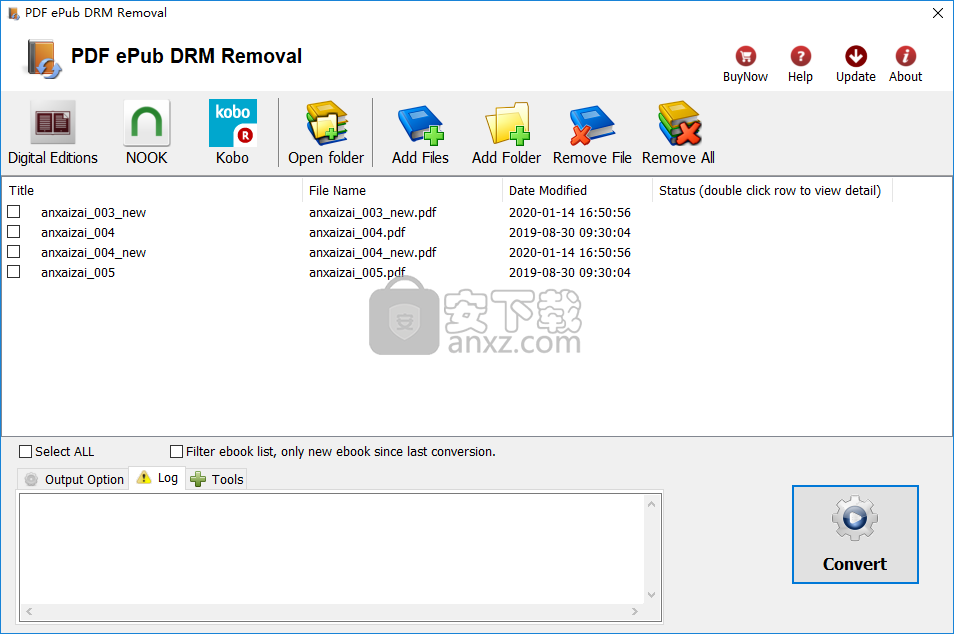Screen dimensions: 954x634
Task: Click the Status column header
Action: click(772, 190)
